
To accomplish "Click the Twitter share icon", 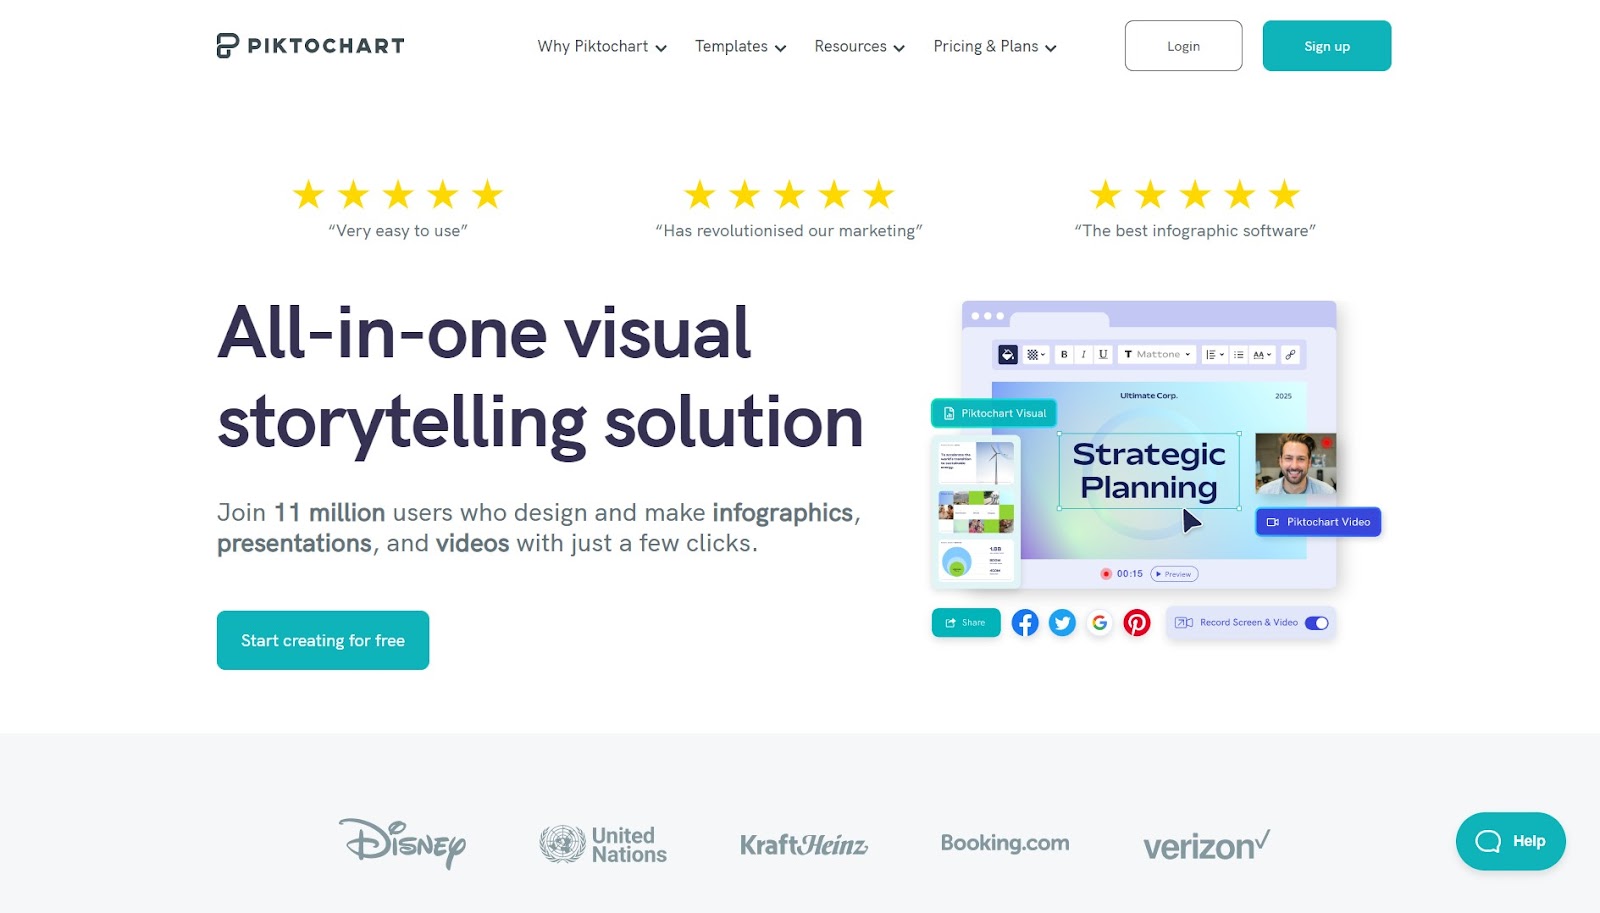I will click(x=1062, y=623).
